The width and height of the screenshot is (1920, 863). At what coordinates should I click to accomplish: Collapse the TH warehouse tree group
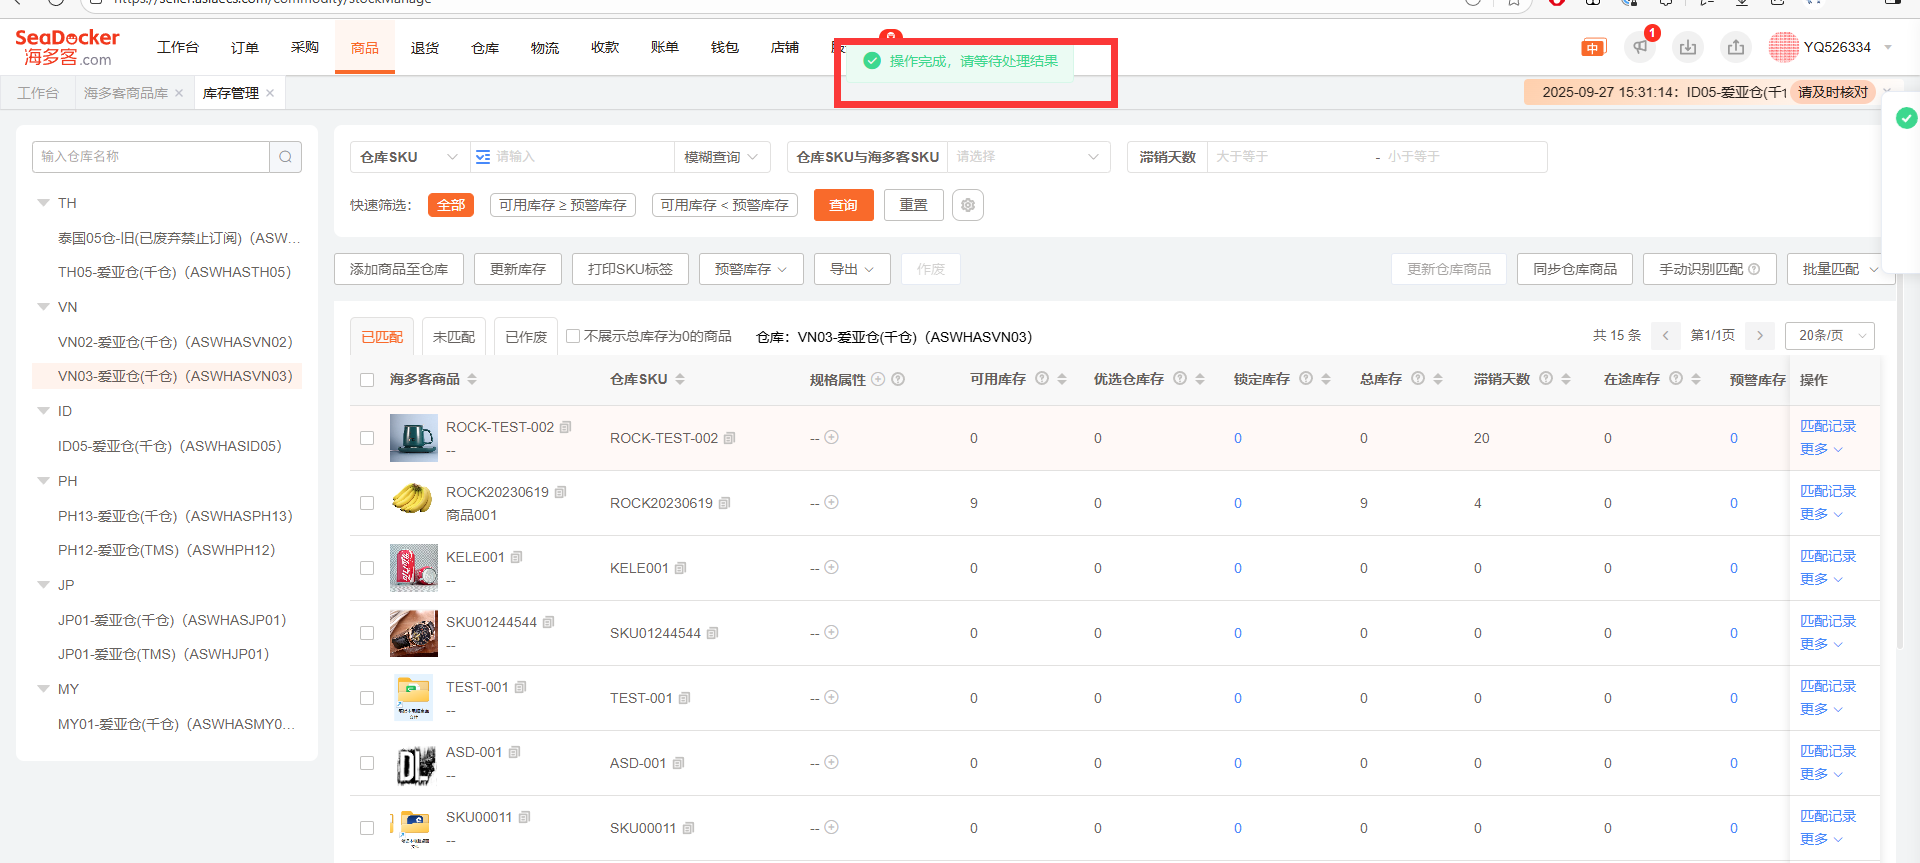coord(43,203)
